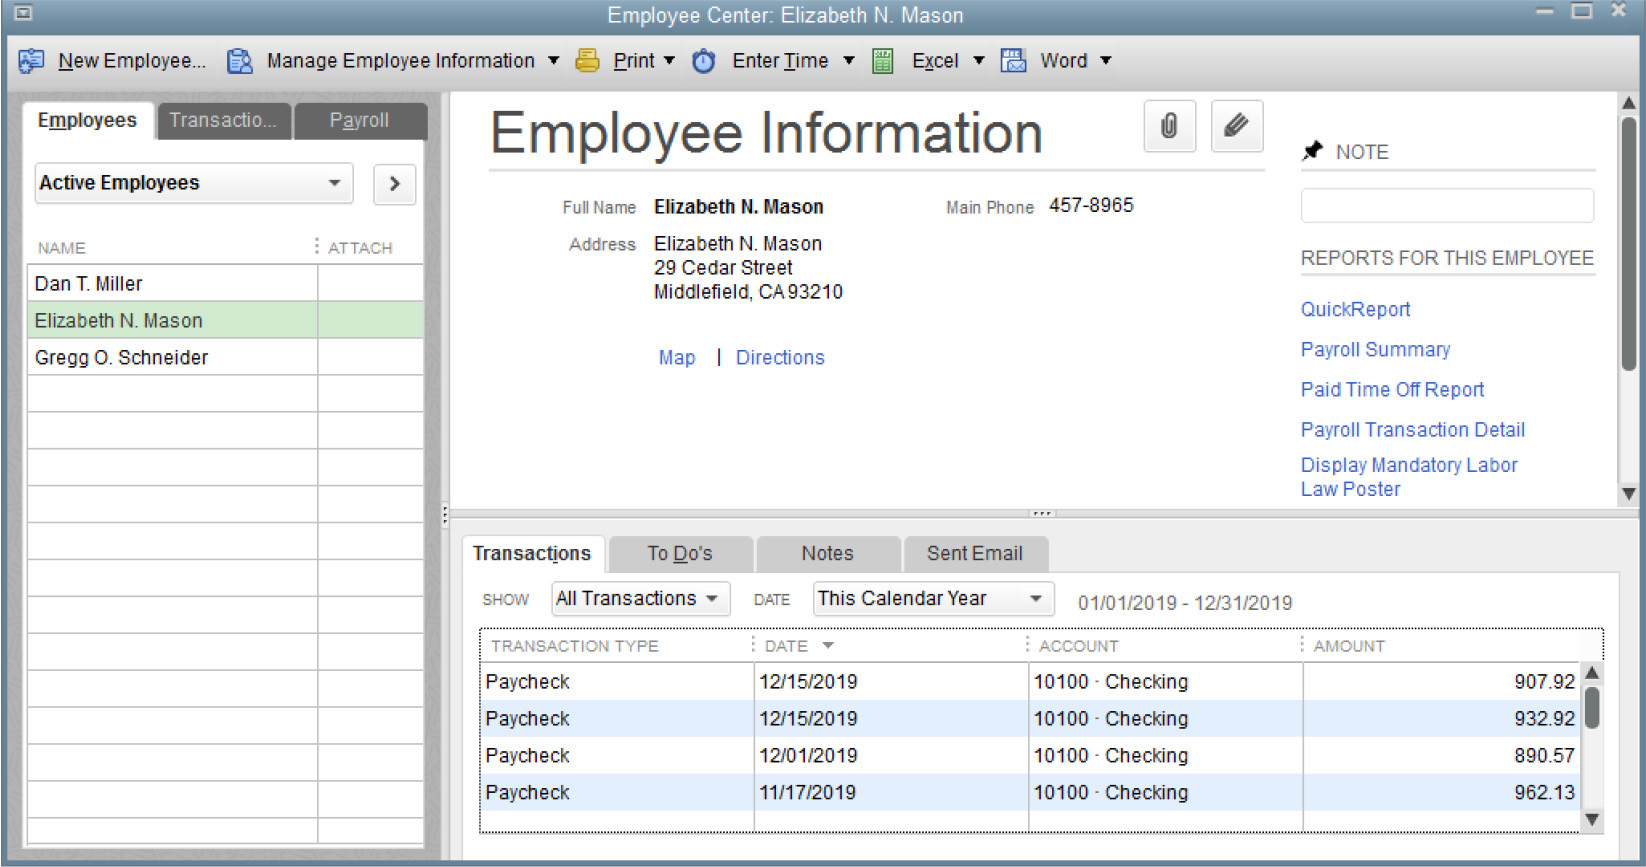
Task: Click the Main Phone number 457-8965
Action: pyautogui.click(x=1091, y=206)
